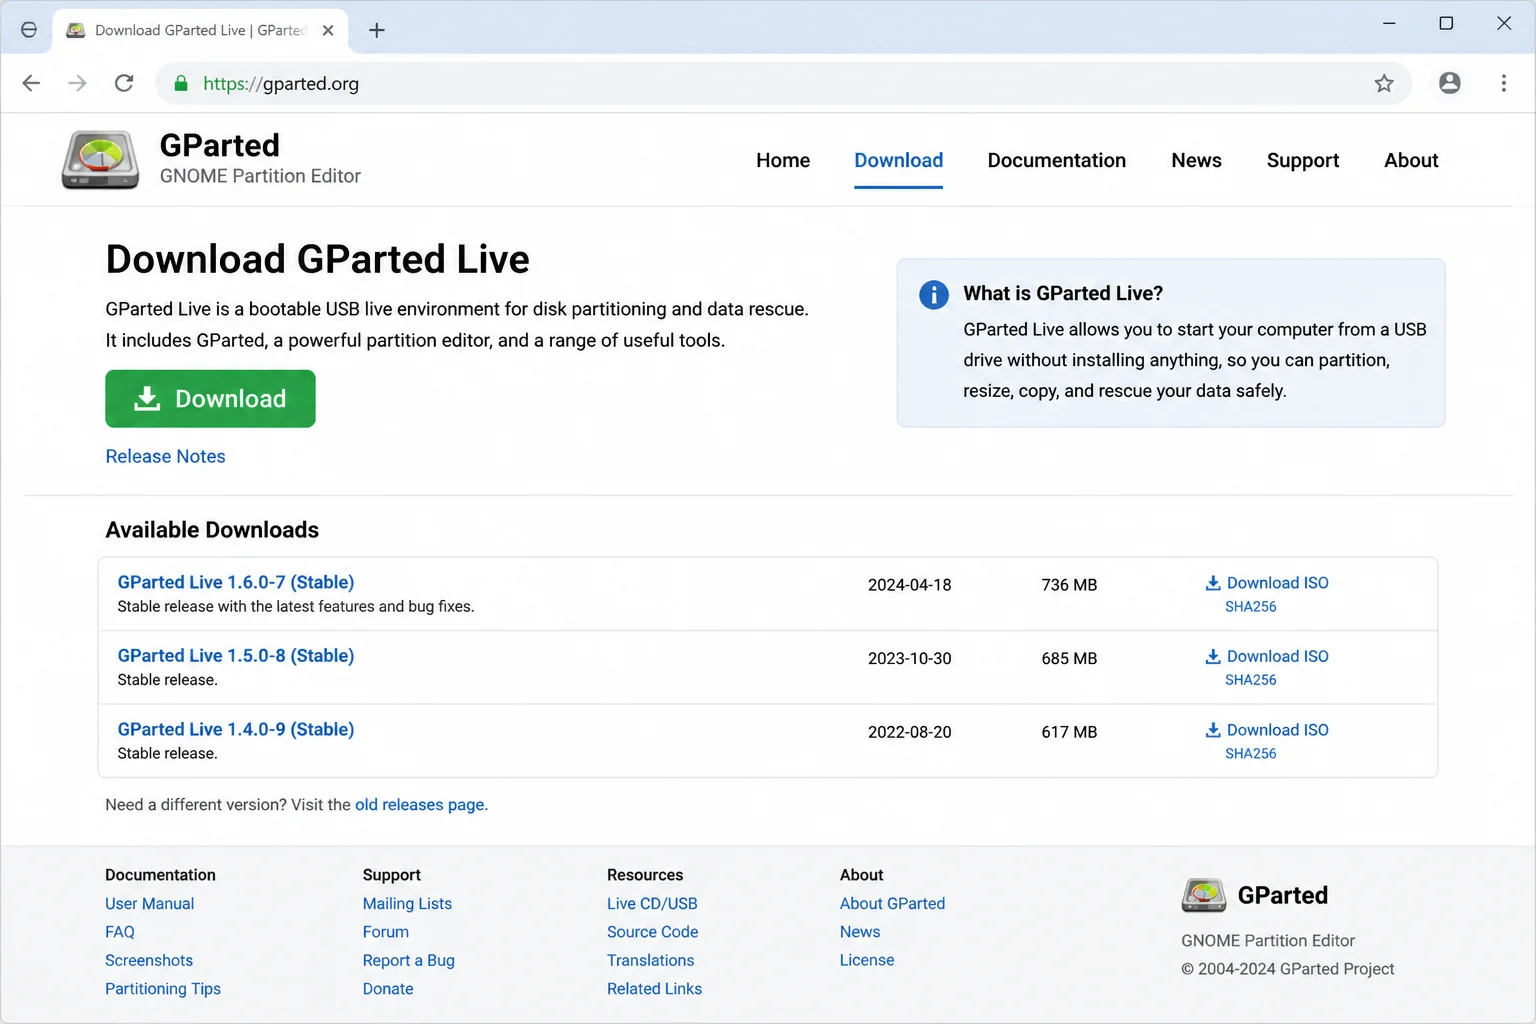Click the 736 MB file size
Viewport: 1536px width, 1024px height.
click(1069, 585)
